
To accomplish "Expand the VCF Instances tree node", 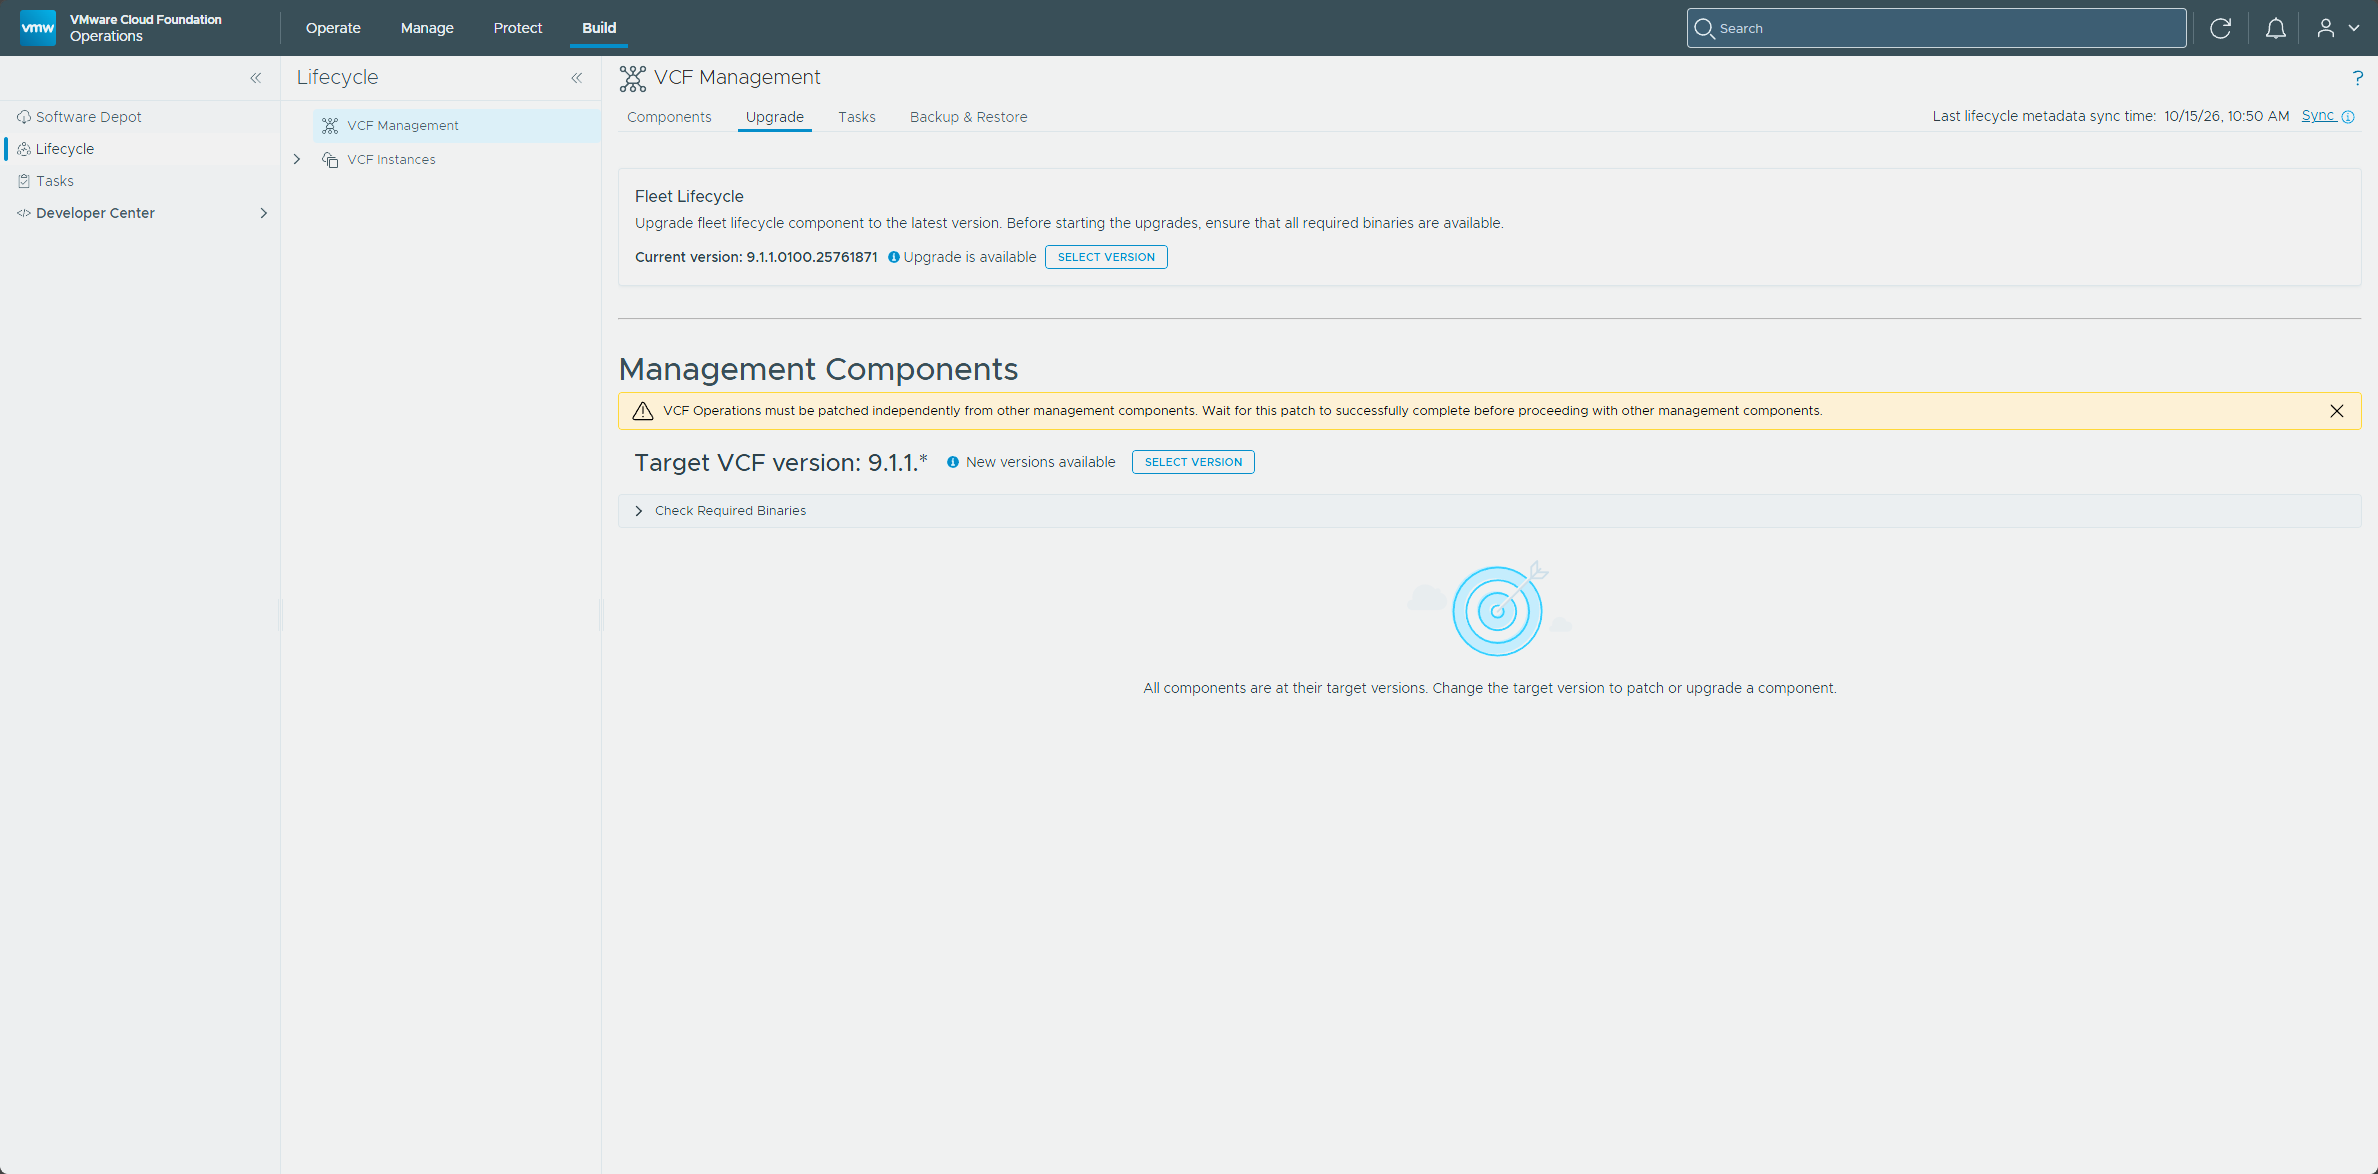I will point(297,160).
